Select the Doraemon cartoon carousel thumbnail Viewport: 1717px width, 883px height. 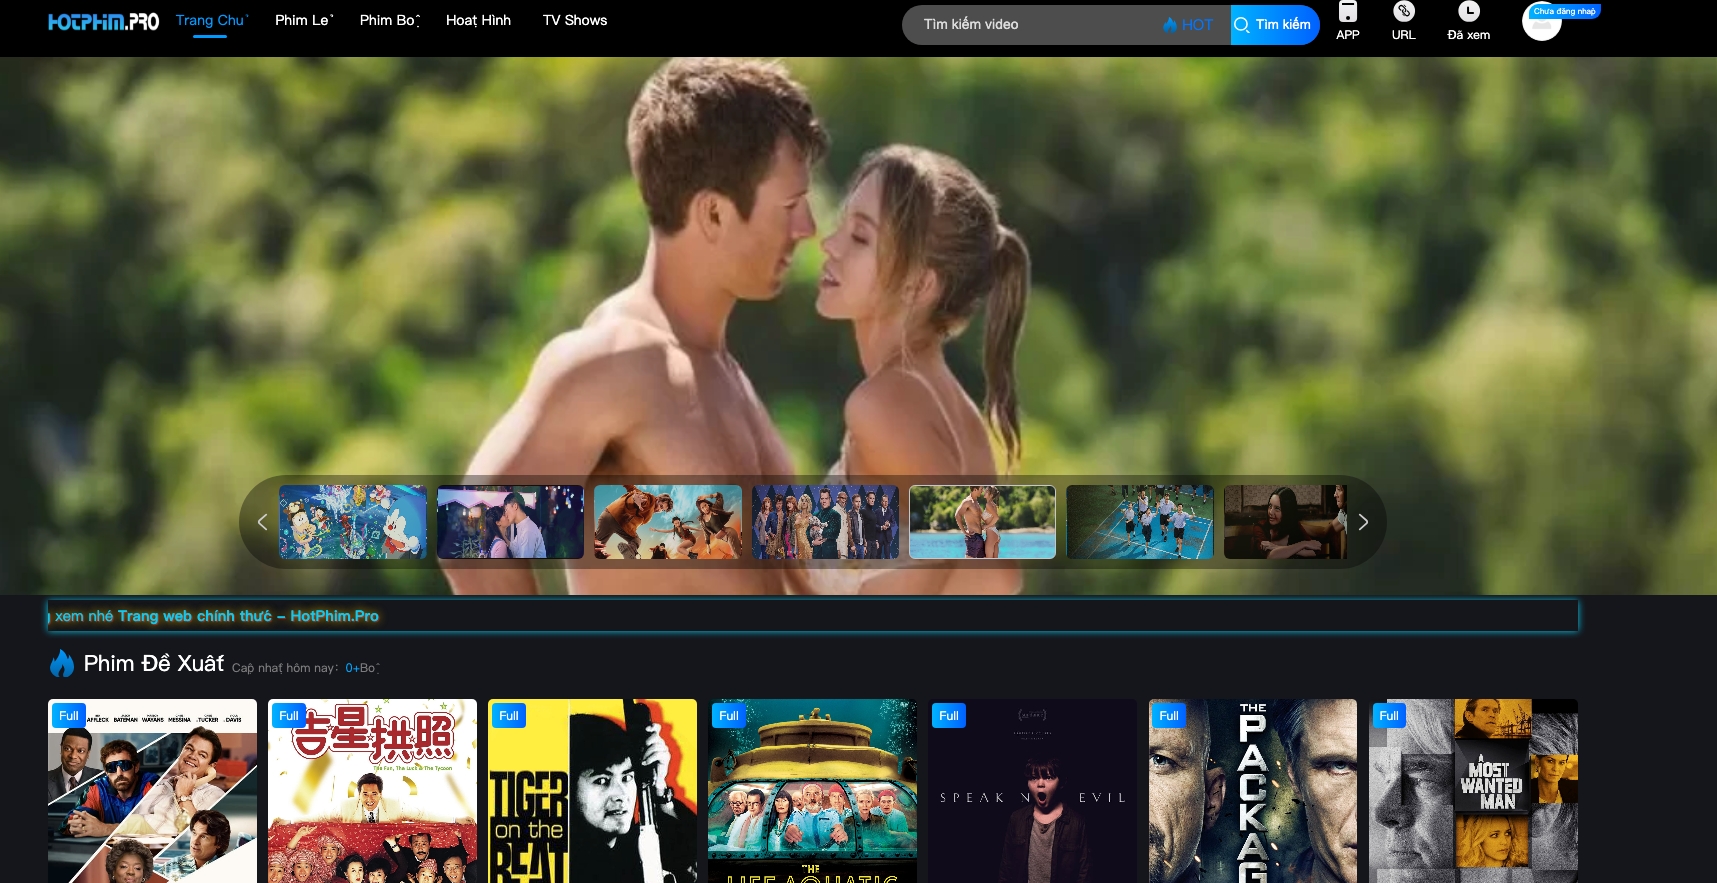click(352, 522)
